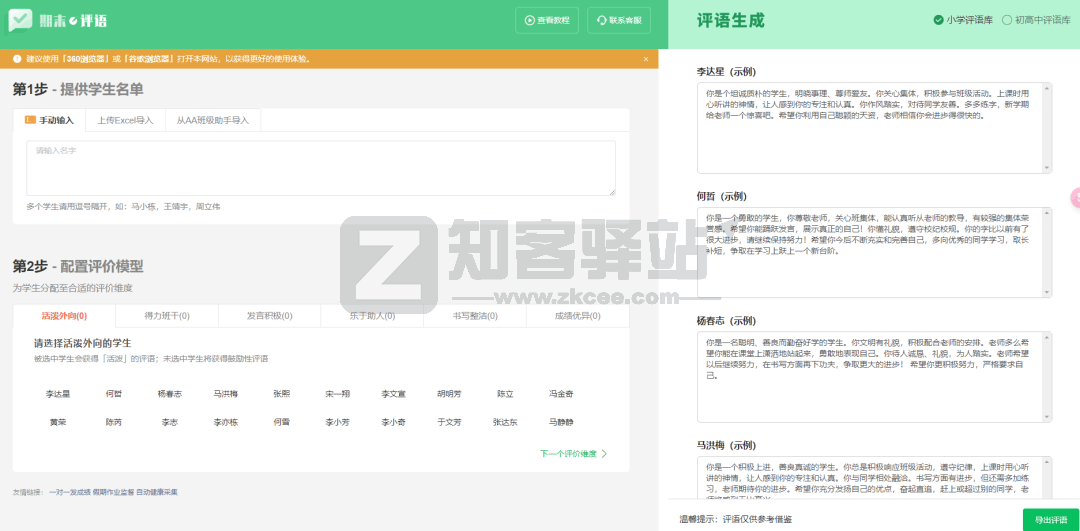The image size is (1080, 531).
Task: Open the 一对一发成绩 friend link
Action: (69, 492)
